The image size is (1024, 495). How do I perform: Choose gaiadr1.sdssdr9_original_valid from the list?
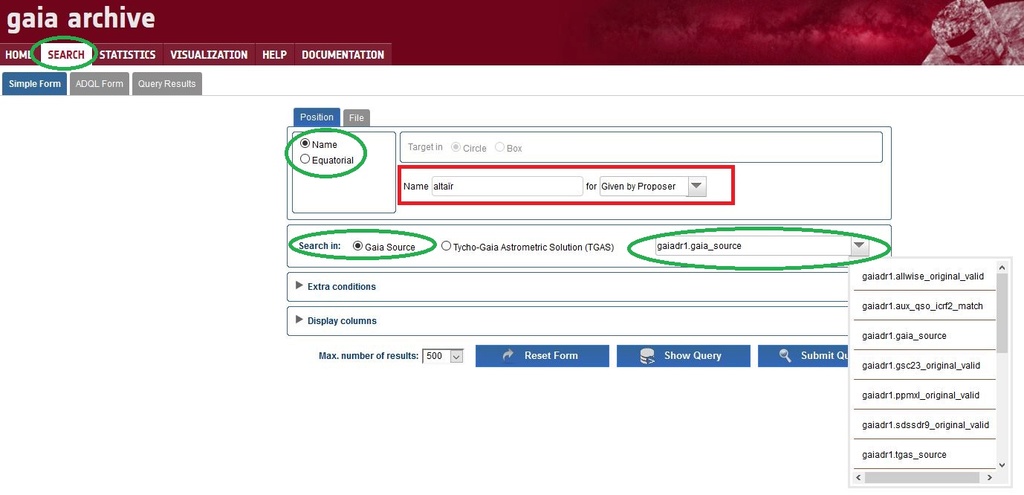pos(923,425)
